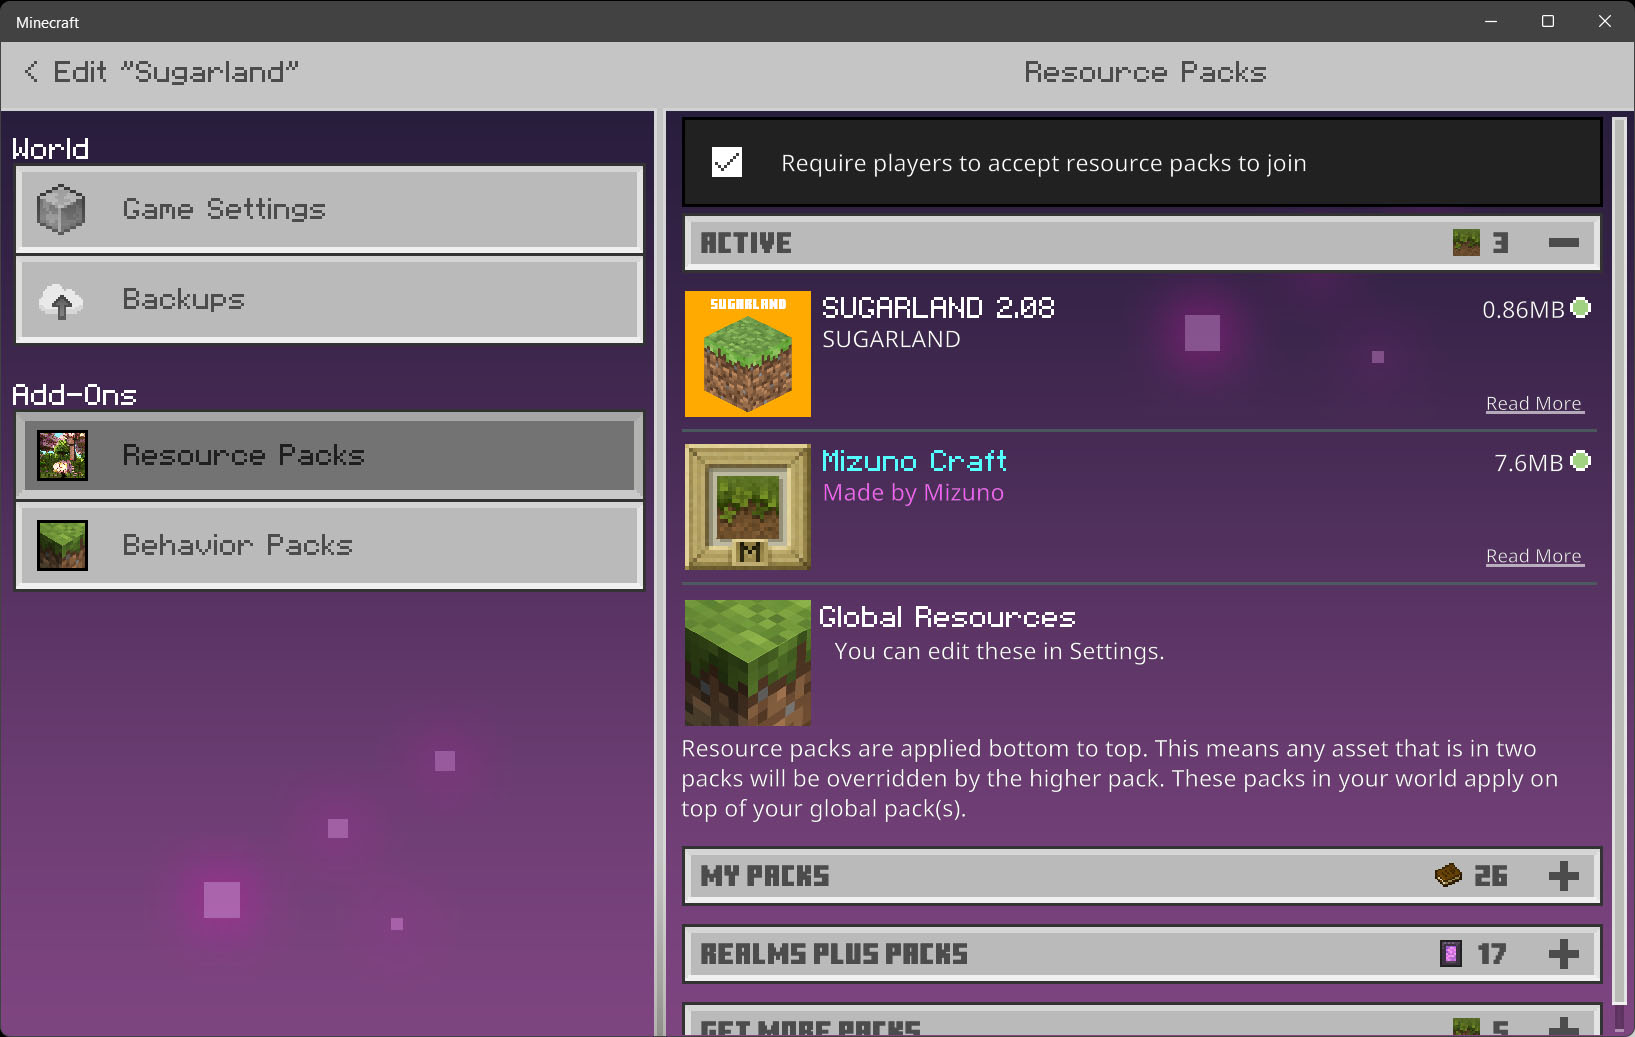Expand the Get More Packs section

(1564, 1027)
